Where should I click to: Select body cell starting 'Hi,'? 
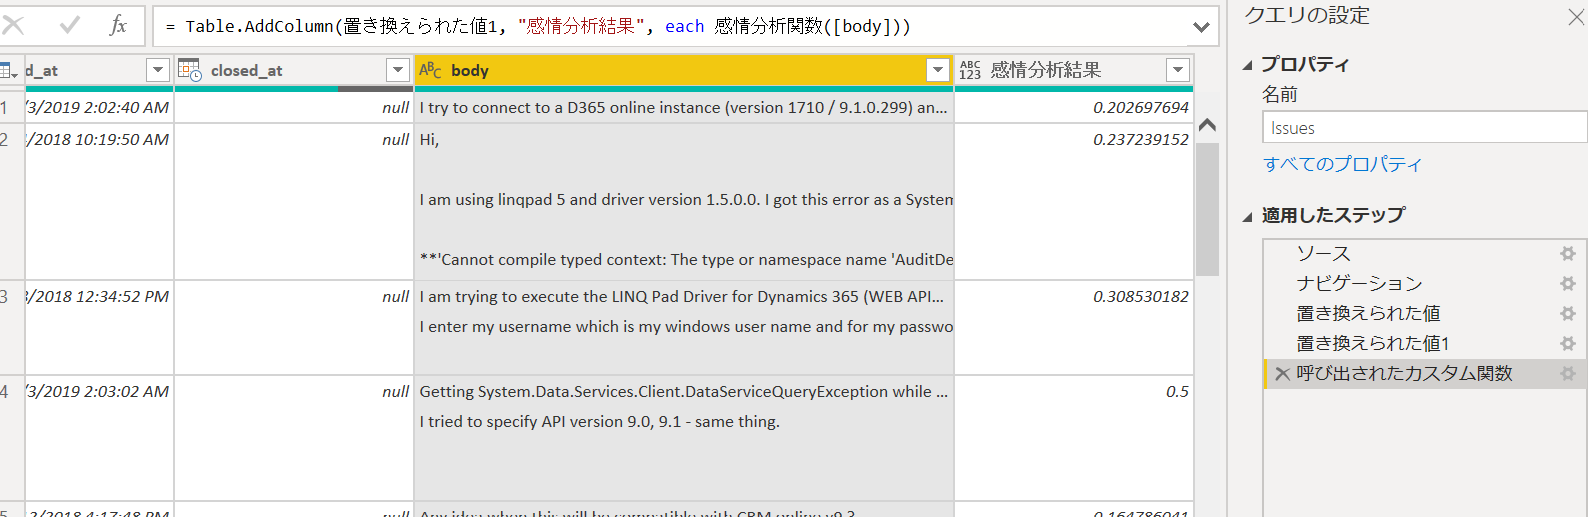pyautogui.click(x=684, y=201)
